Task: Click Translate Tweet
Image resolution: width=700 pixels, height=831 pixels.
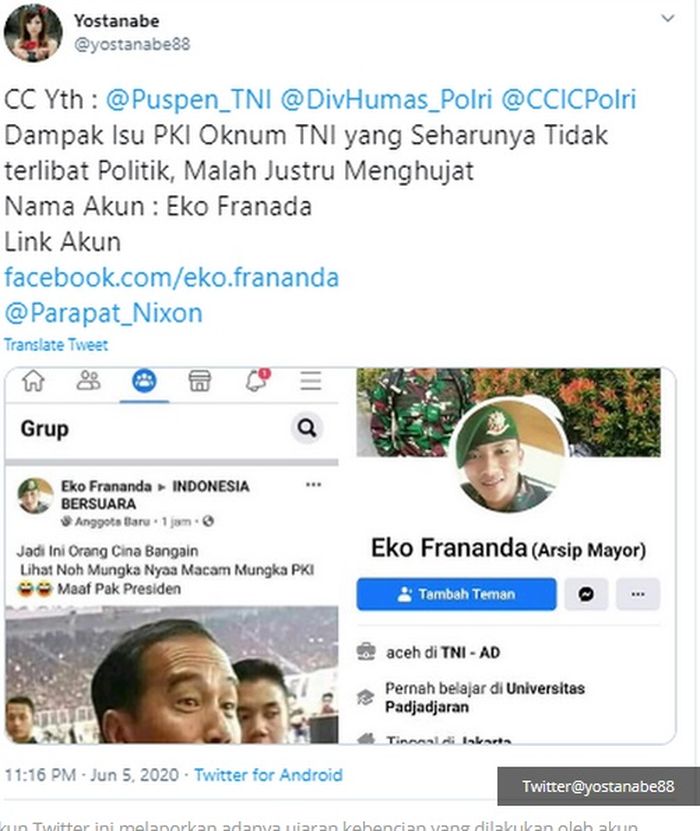Action: point(56,345)
